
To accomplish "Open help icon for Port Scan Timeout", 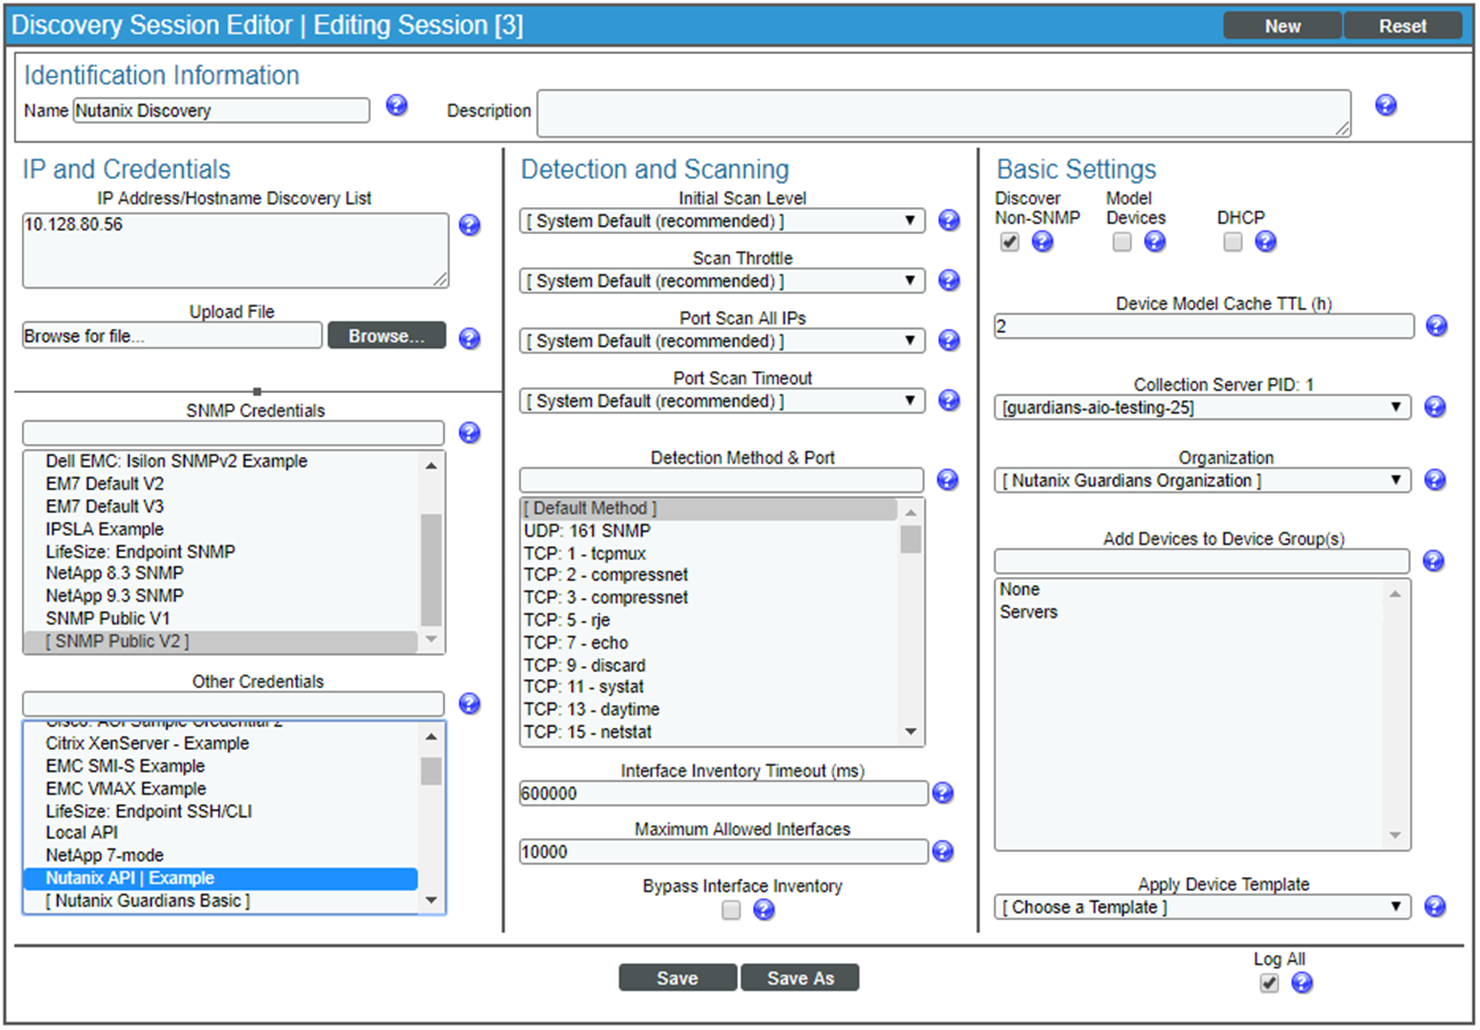I will 949,400.
